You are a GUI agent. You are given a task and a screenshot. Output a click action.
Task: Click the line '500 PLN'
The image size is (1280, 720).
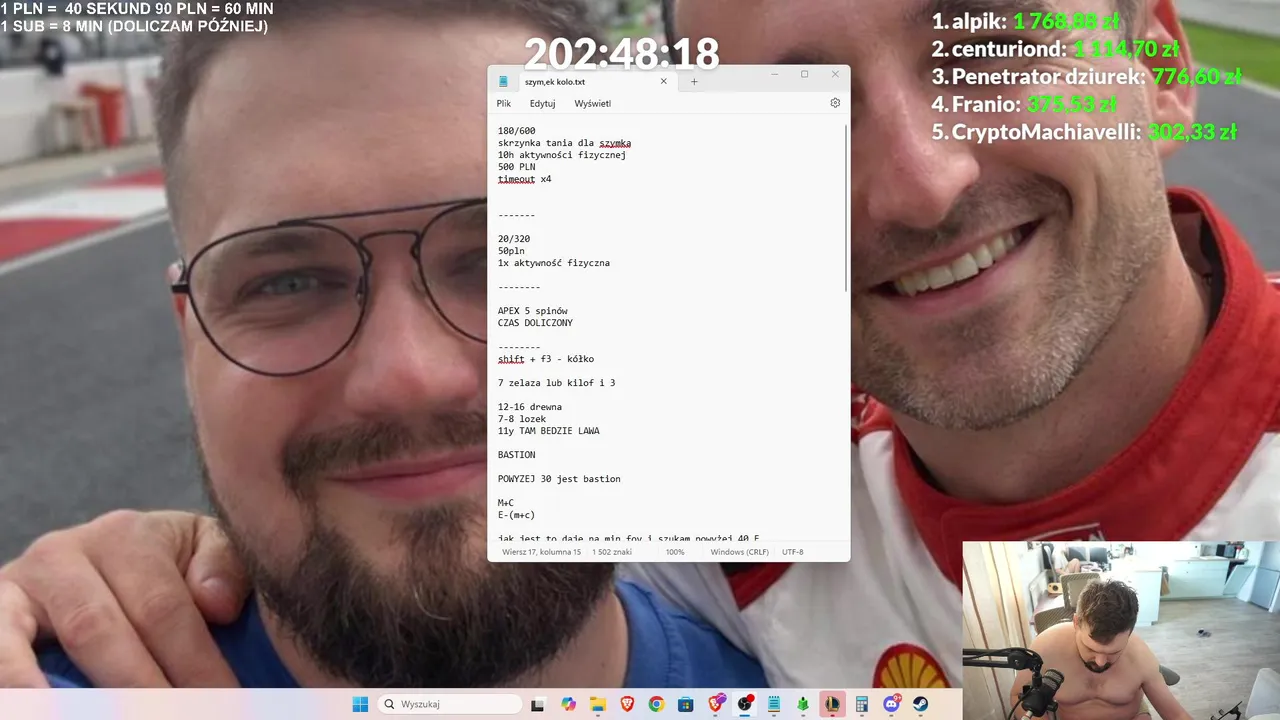click(x=516, y=167)
